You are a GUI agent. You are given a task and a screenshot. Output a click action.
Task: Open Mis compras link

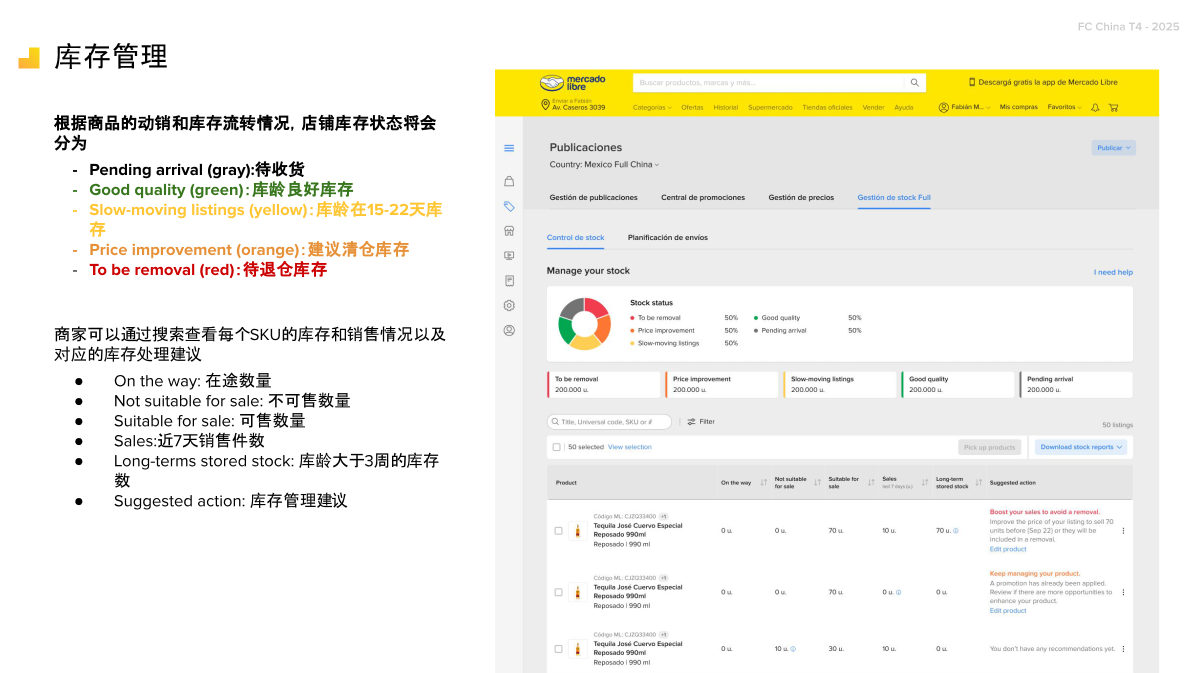coord(1018,107)
